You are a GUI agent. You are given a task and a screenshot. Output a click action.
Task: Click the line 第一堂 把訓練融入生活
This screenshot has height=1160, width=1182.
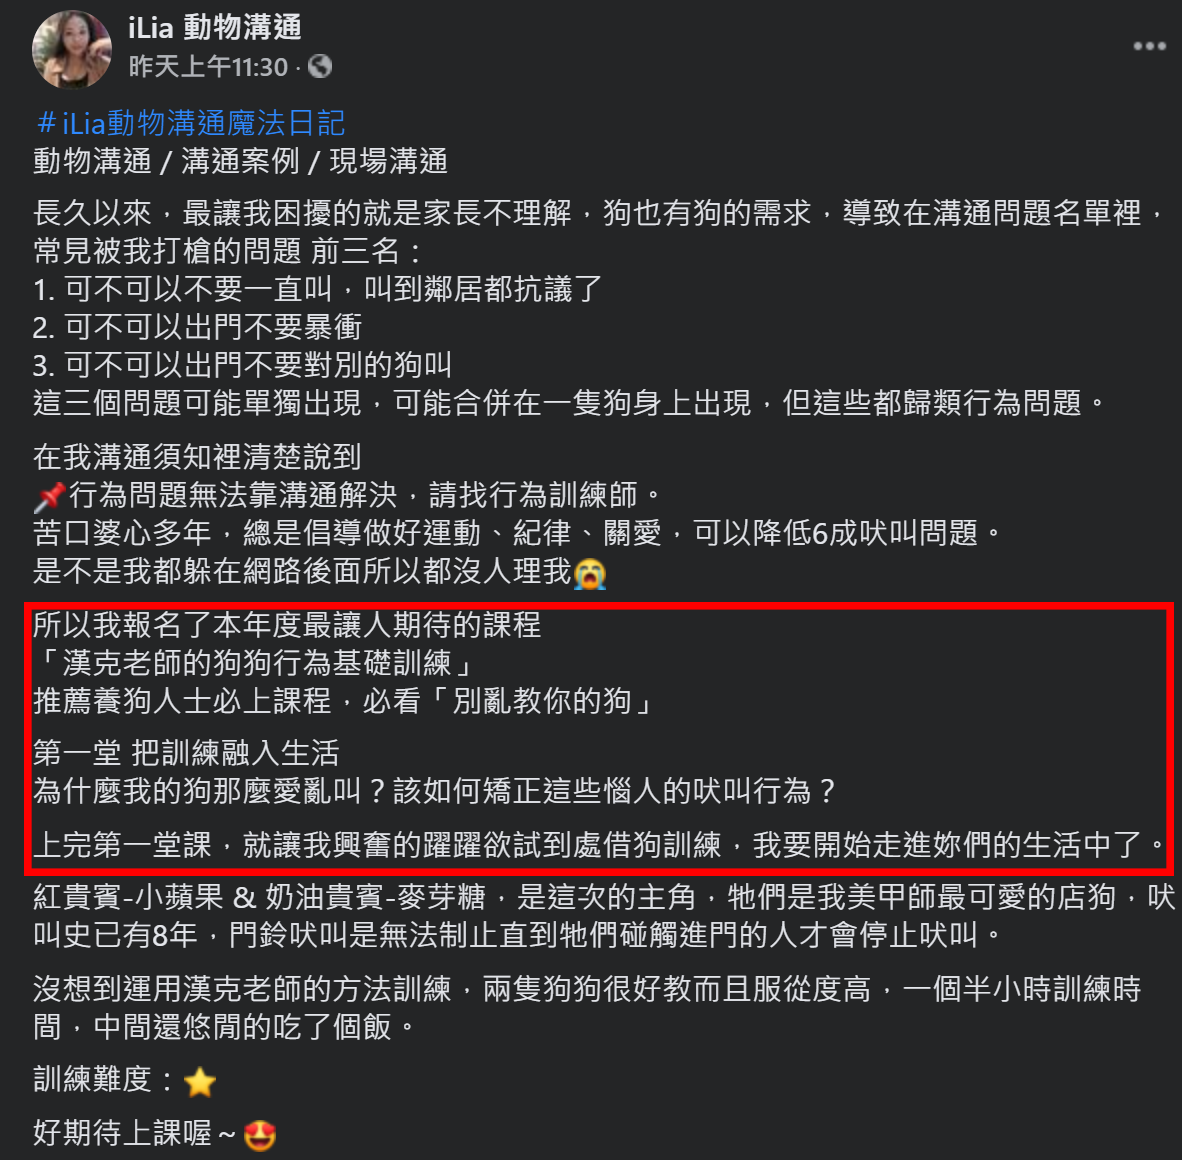[x=186, y=753]
